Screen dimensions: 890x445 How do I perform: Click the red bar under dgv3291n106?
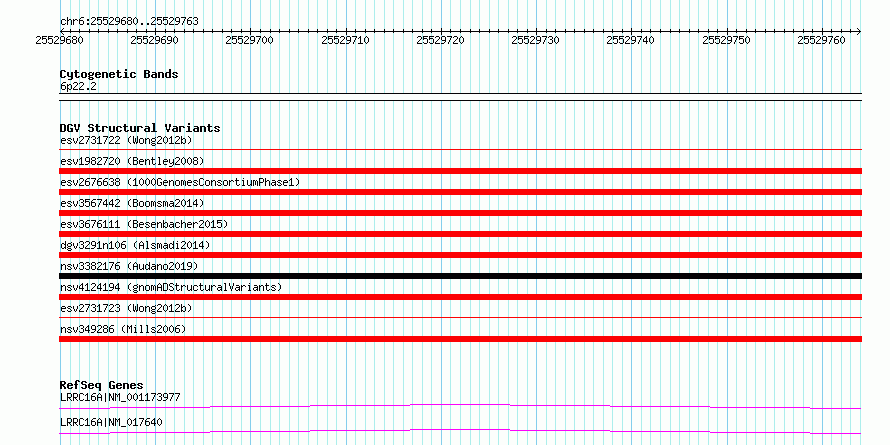click(460, 255)
